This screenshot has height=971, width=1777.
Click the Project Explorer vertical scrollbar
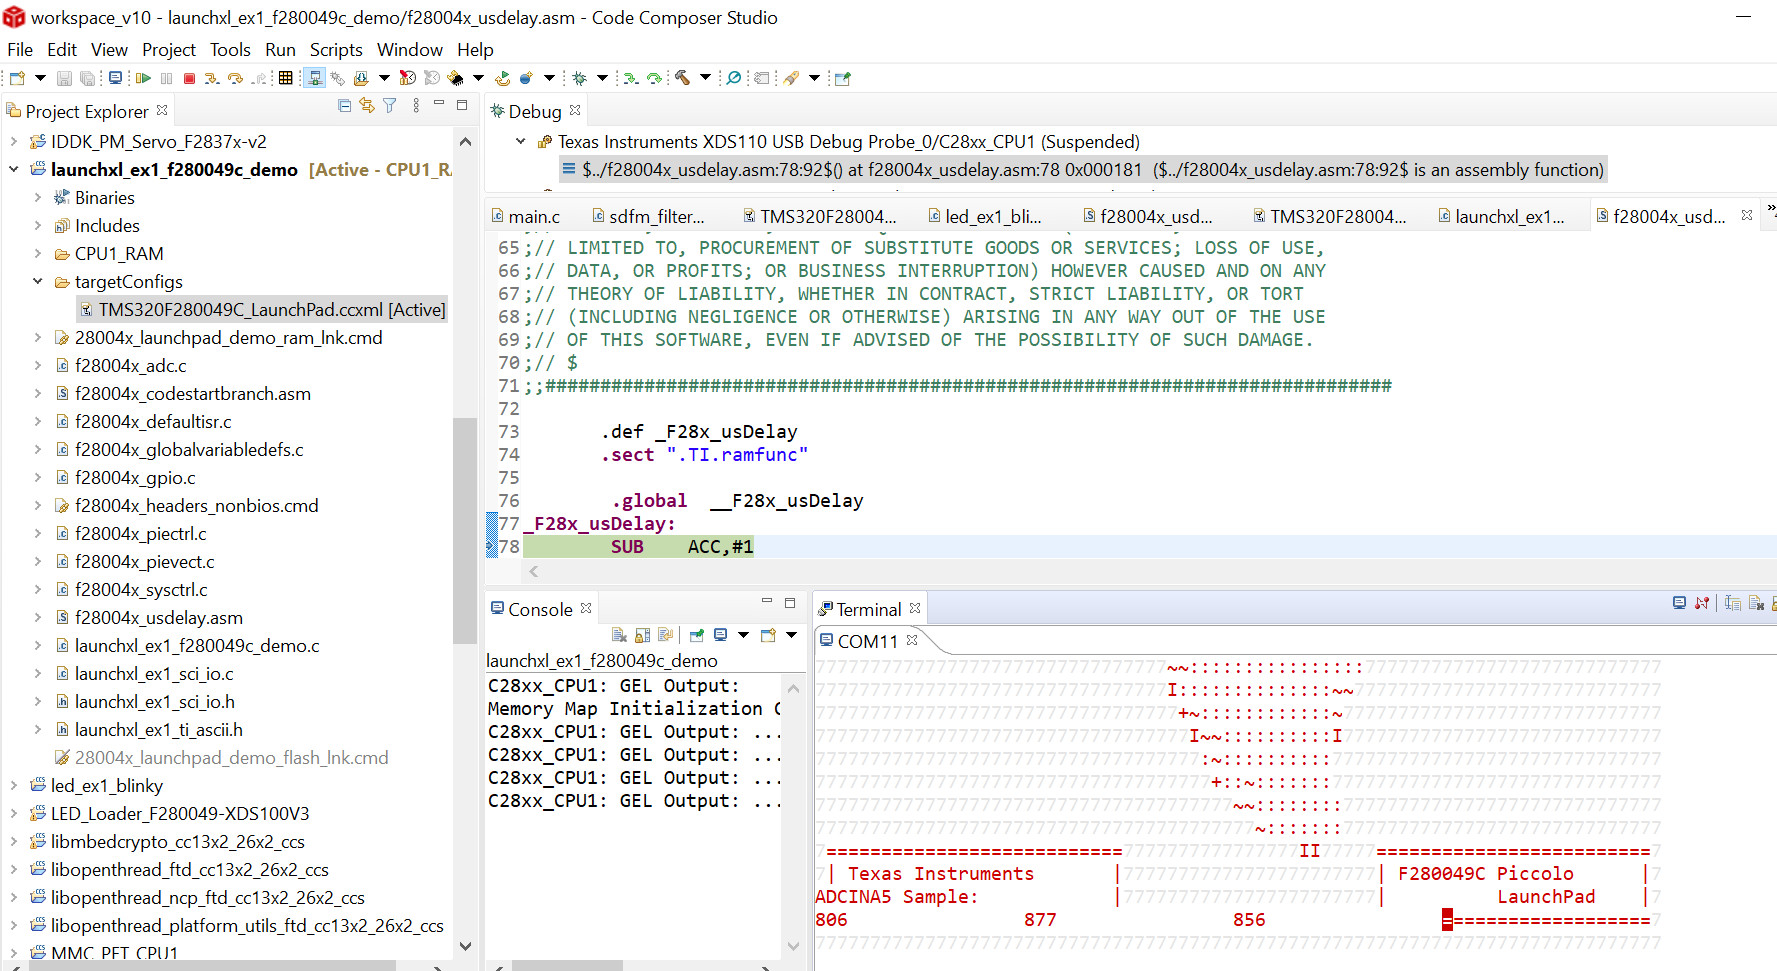pyautogui.click(x=464, y=530)
